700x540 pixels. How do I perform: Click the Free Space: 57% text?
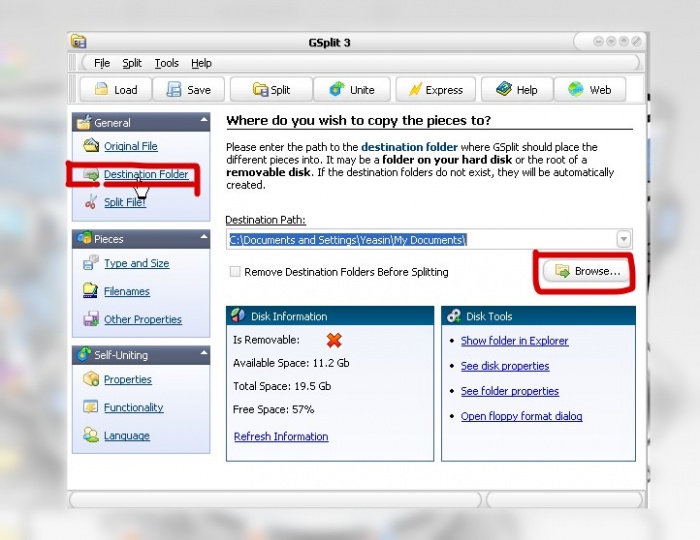(x=273, y=409)
